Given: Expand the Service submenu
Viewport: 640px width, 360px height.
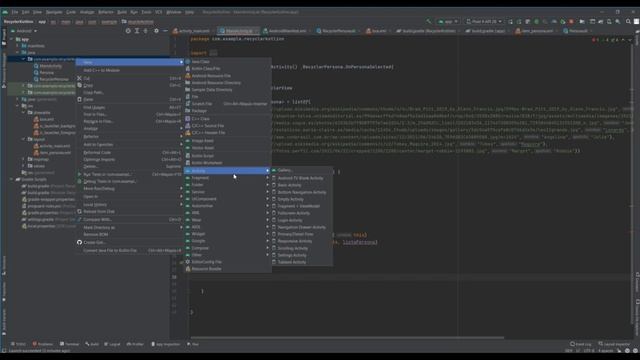Looking at the screenshot, I should point(227,192).
